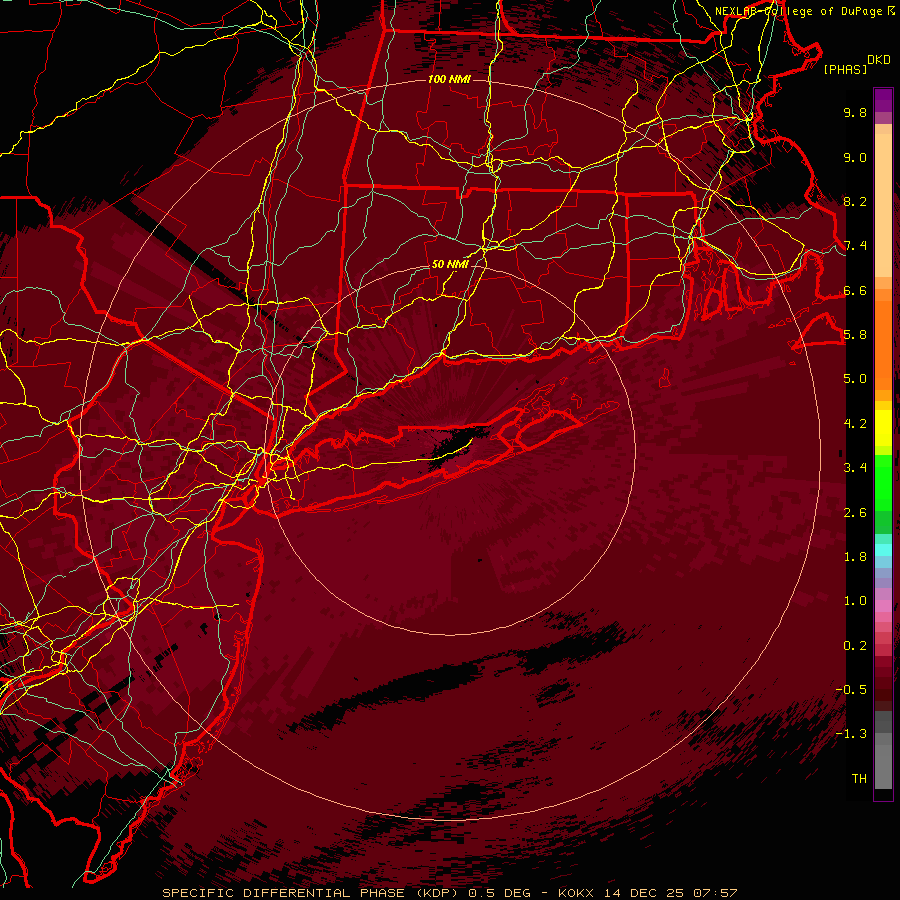The image size is (900, 900).
Task: Click the 8.2 colorbar value
Action: [x=855, y=201]
